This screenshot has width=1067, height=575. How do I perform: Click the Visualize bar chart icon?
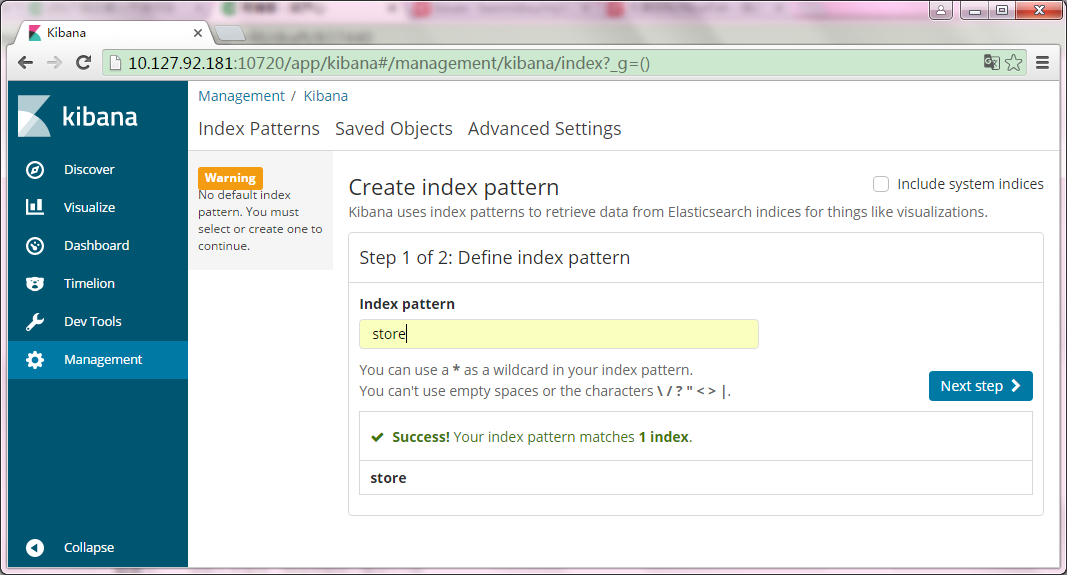pyautogui.click(x=35, y=207)
